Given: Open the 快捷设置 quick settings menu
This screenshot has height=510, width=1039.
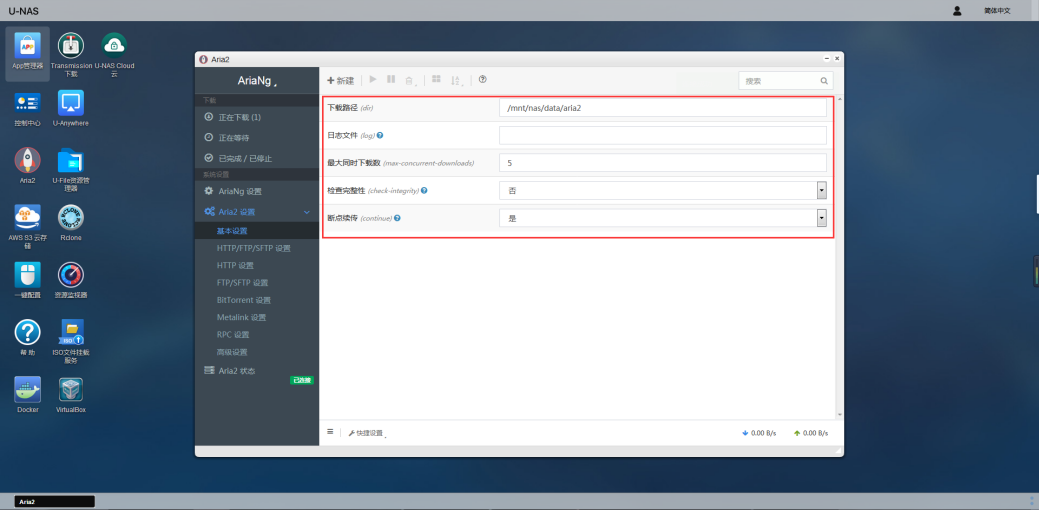Looking at the screenshot, I should click(x=366, y=433).
